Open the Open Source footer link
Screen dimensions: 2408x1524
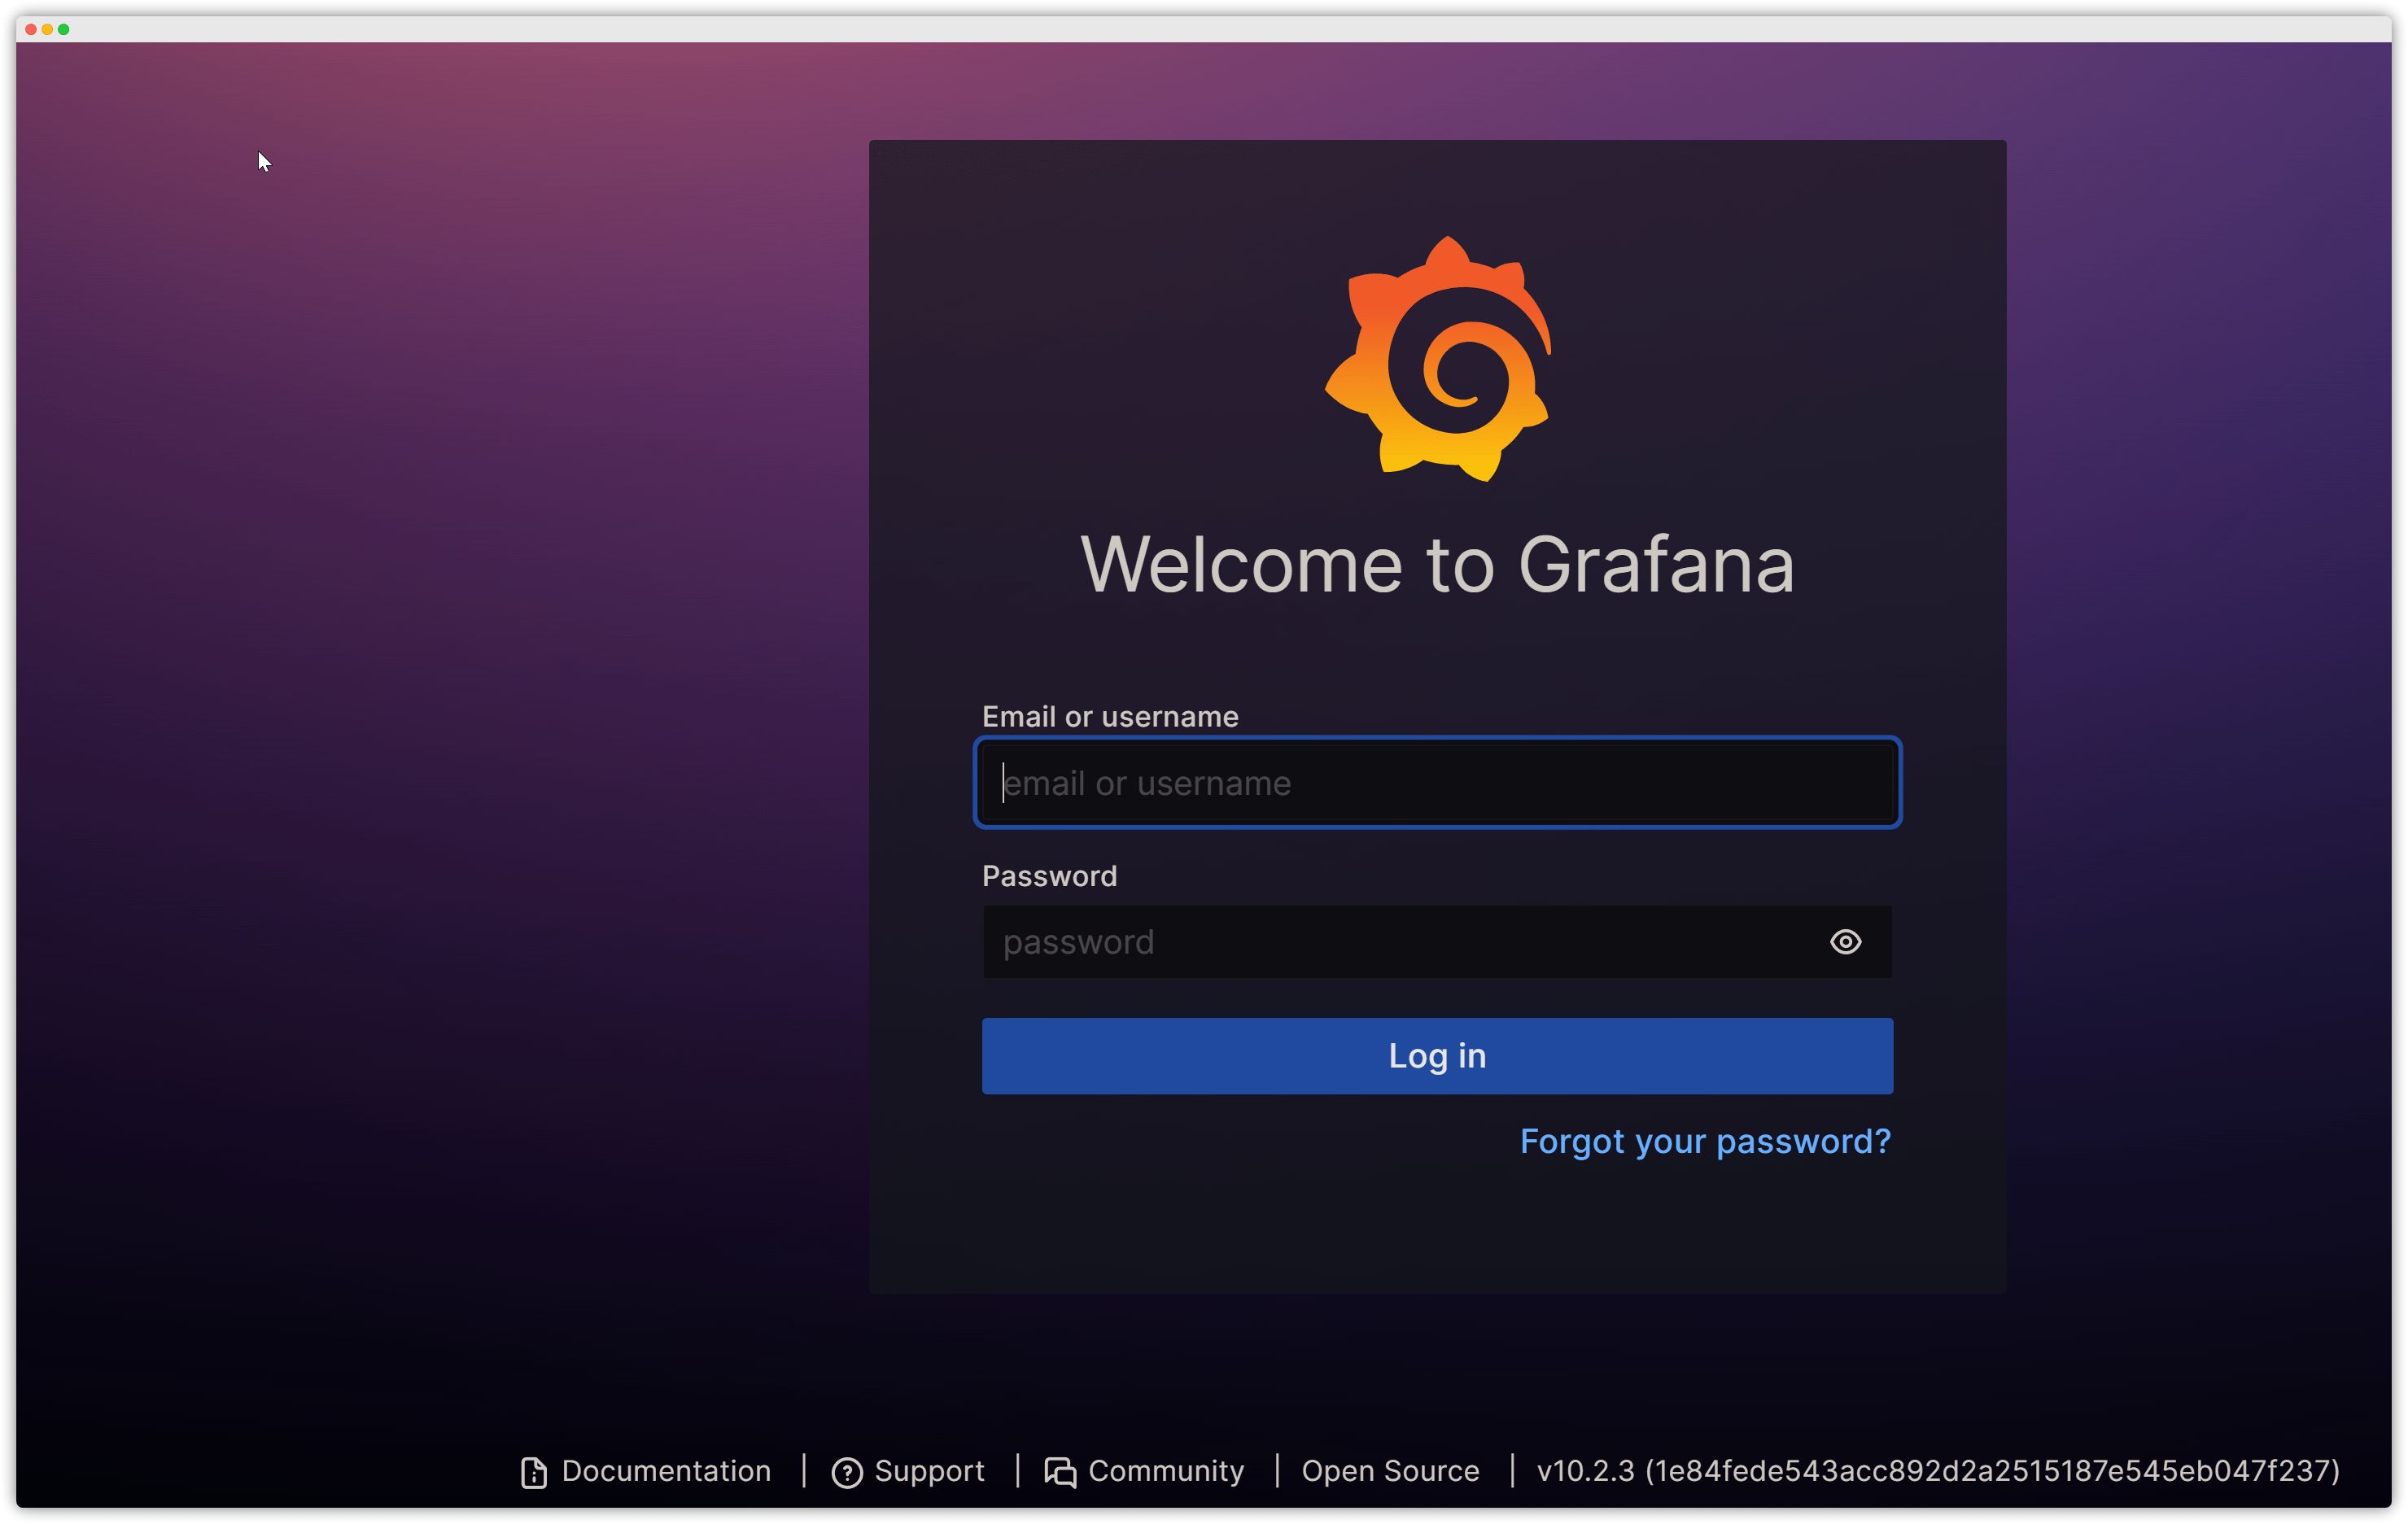[x=1390, y=1471]
